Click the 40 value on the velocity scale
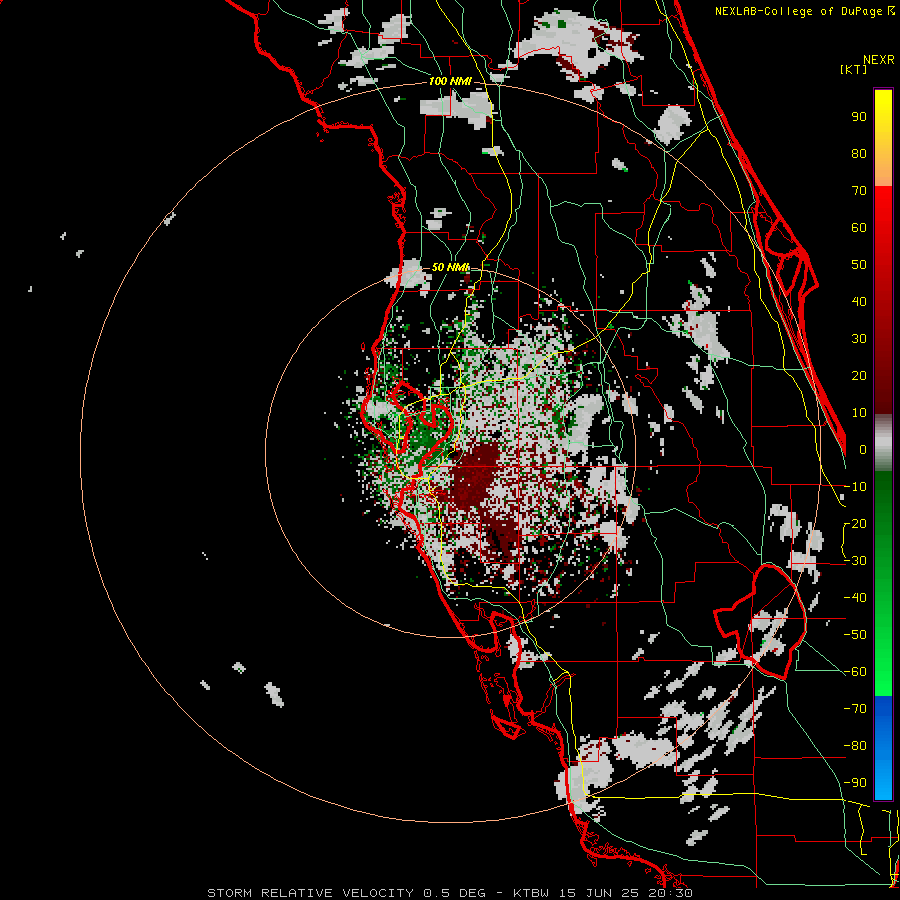Screen dimensions: 900x900 tap(859, 302)
